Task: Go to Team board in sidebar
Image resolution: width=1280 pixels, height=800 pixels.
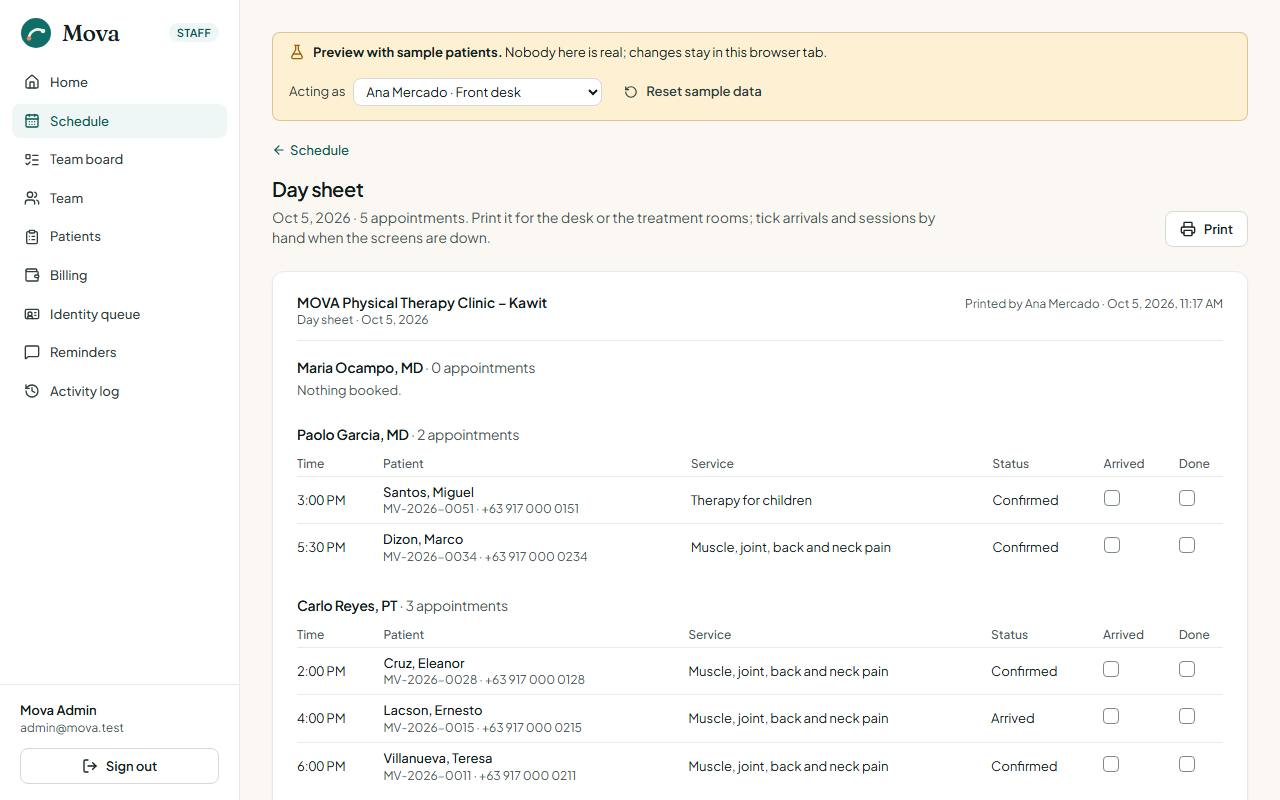Action: 119,159
